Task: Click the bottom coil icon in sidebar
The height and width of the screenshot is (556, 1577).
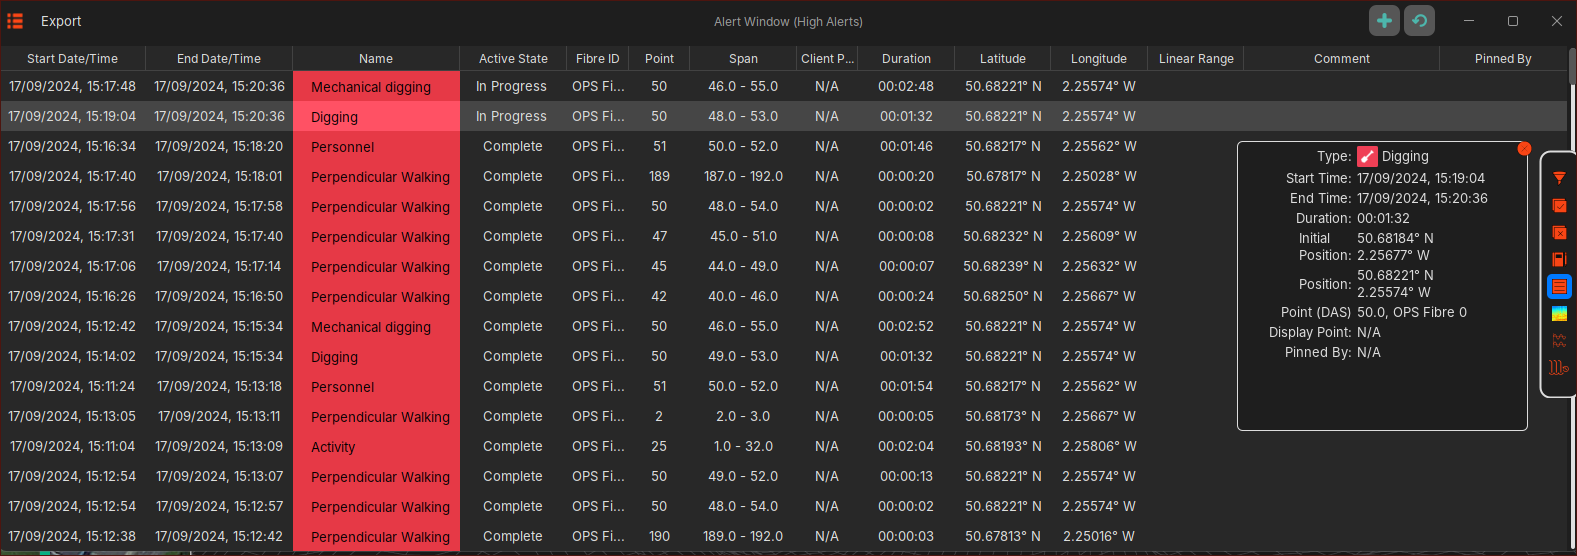Action: 1558,368
